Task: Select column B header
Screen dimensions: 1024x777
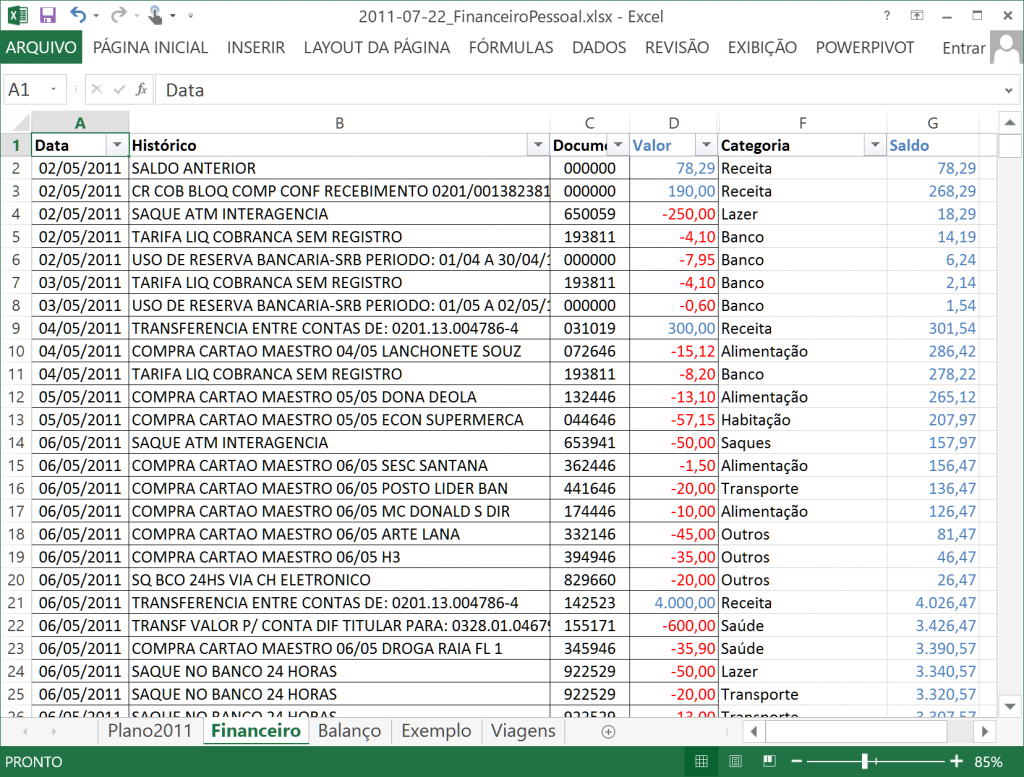Action: pos(340,123)
